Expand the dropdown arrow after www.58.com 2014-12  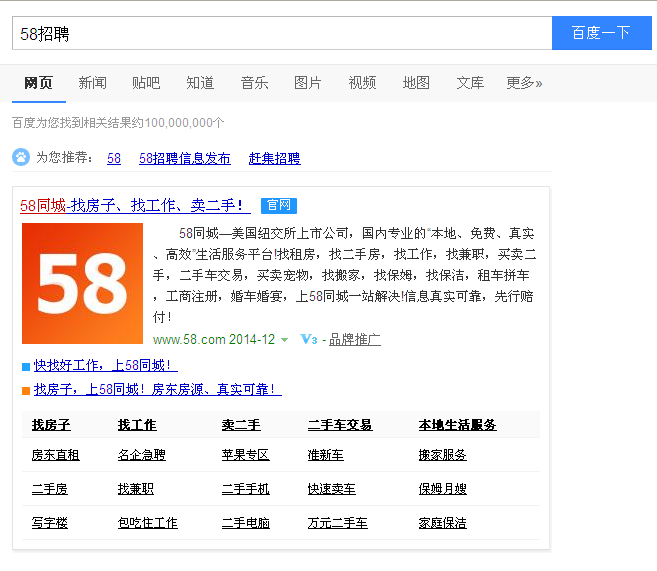point(284,340)
